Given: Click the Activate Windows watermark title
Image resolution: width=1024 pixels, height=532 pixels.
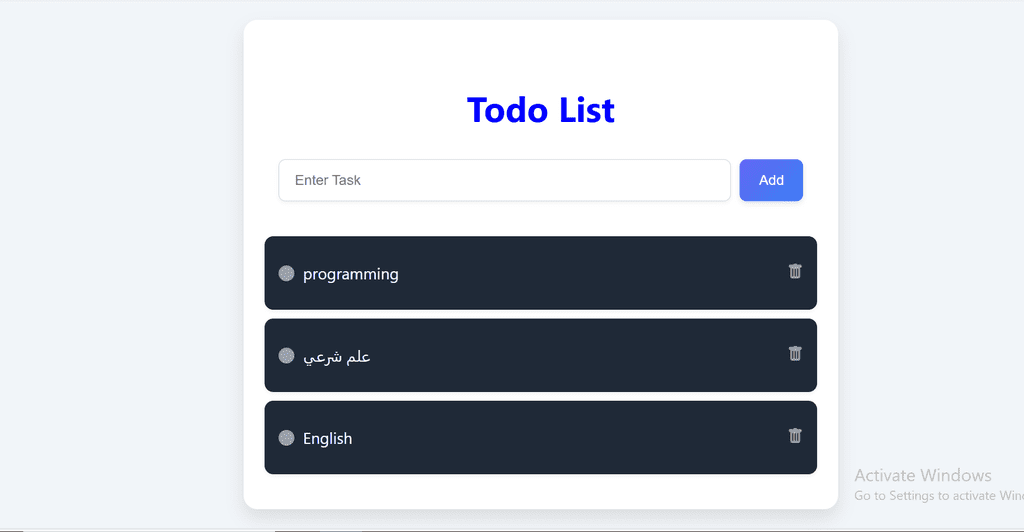Looking at the screenshot, I should pyautogui.click(x=923, y=475).
